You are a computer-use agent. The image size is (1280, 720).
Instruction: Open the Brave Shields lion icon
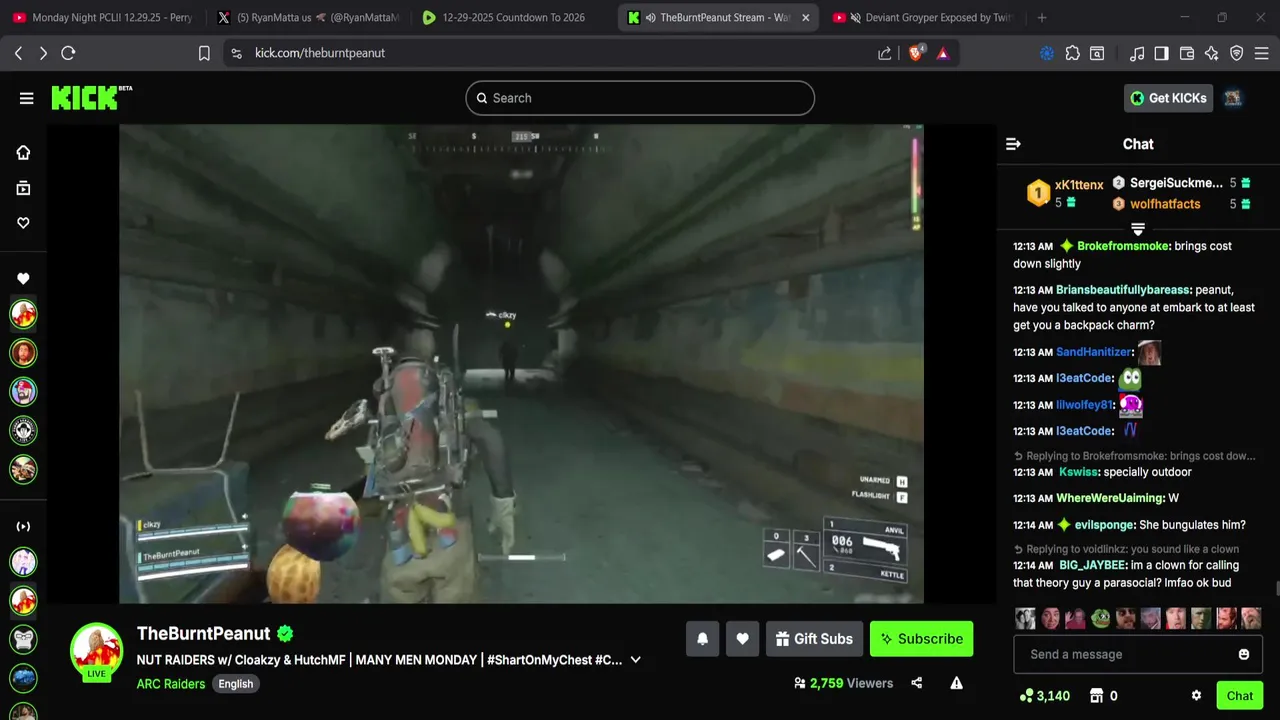(x=916, y=53)
